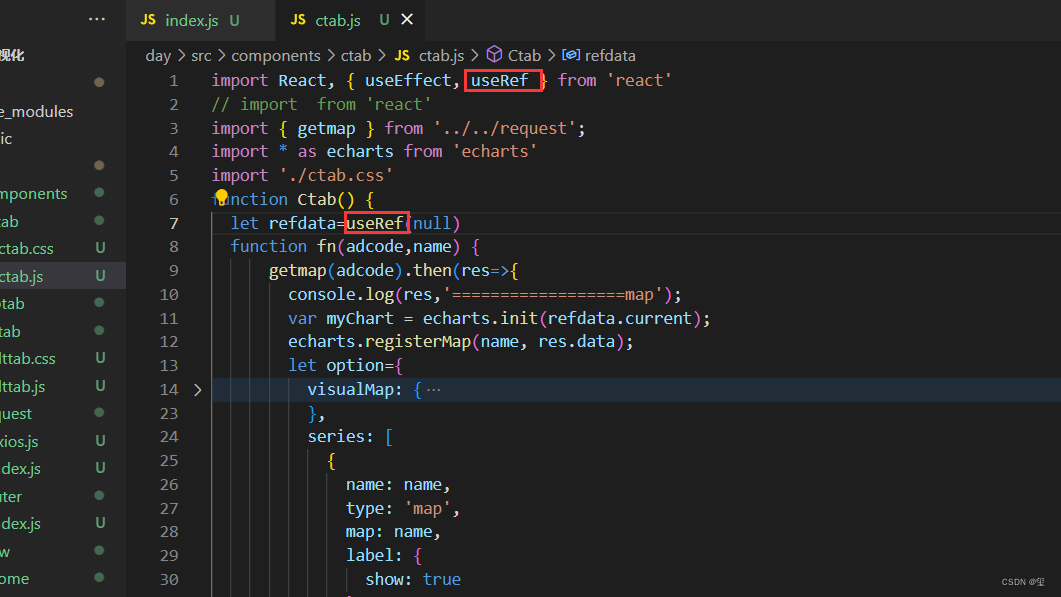Open the editor more-actions ellipsis menu
This screenshot has width=1061, height=597.
coord(96,18)
